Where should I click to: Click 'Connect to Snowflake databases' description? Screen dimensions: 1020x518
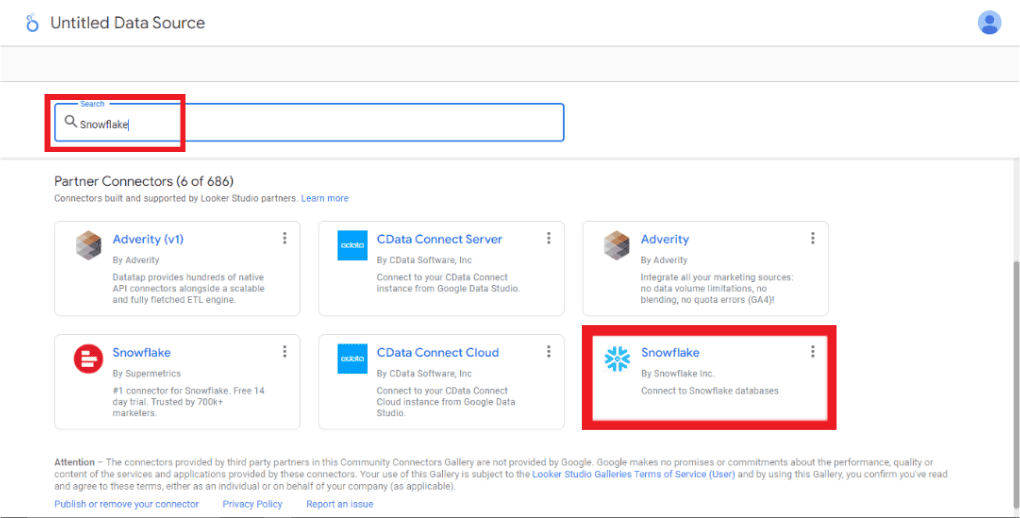(710, 390)
